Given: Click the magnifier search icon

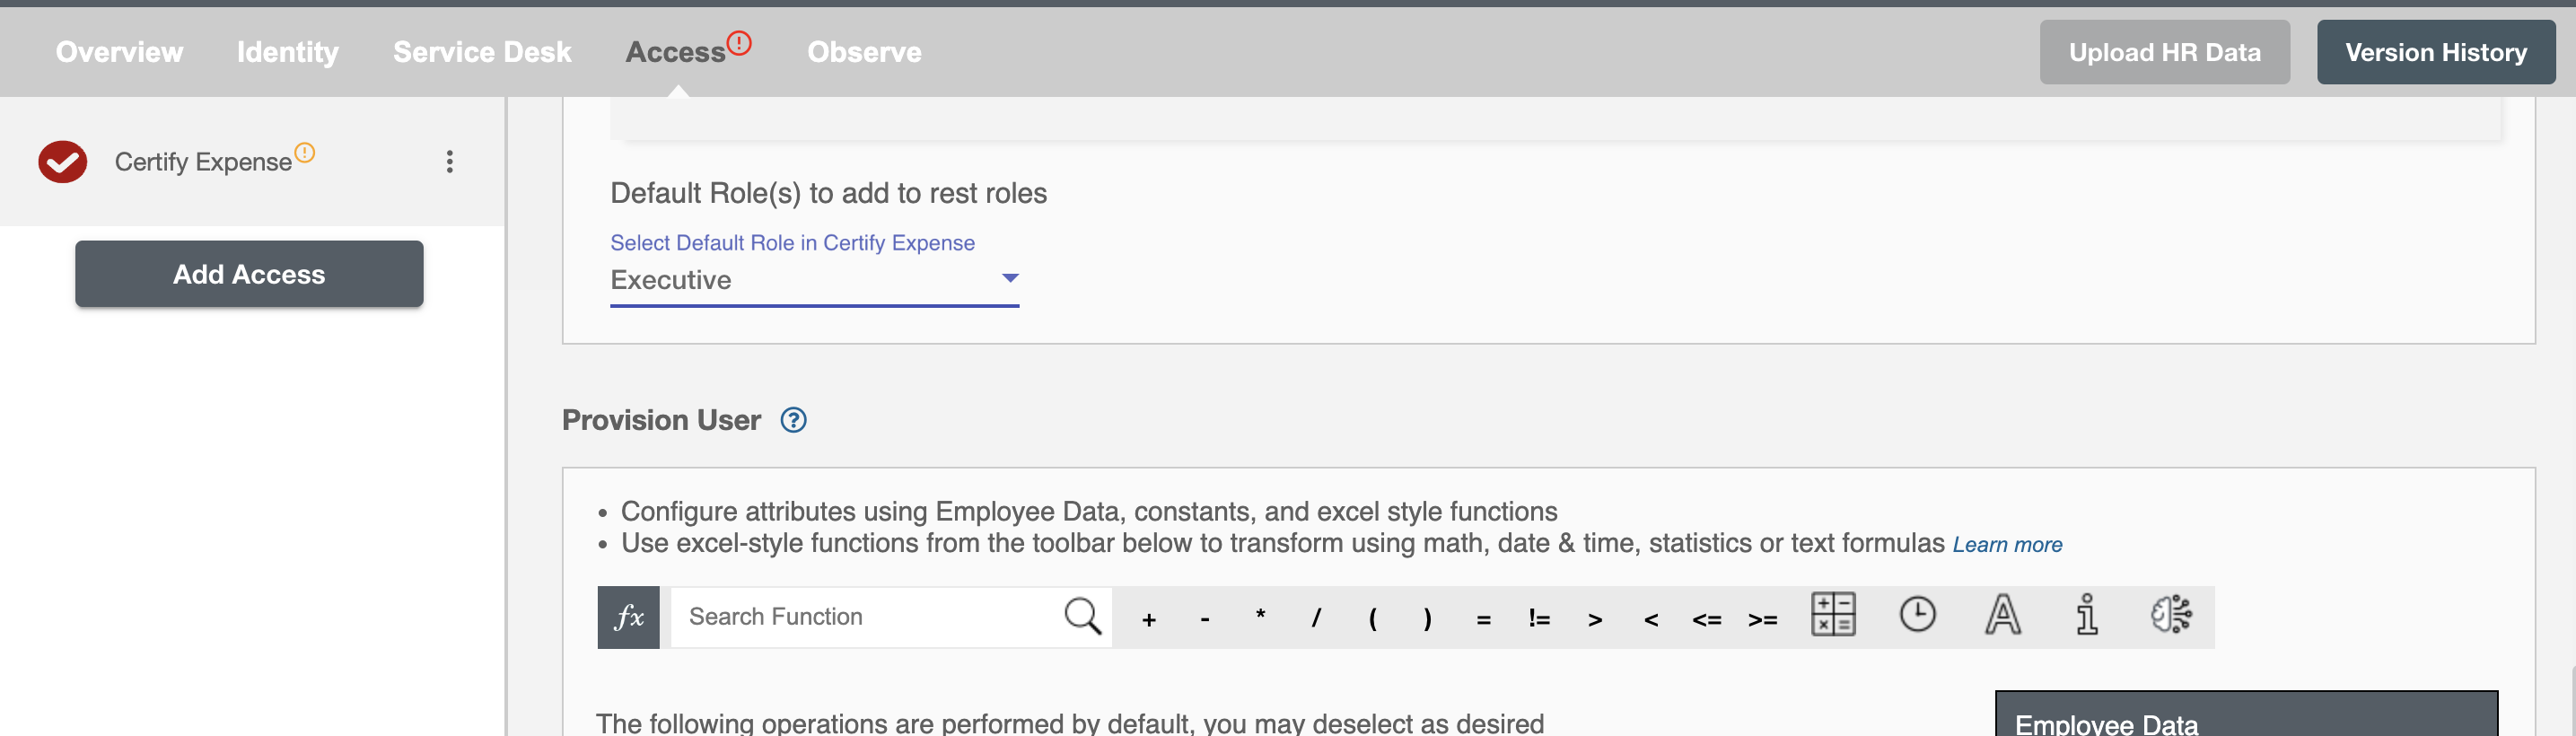Looking at the screenshot, I should [x=1082, y=617].
